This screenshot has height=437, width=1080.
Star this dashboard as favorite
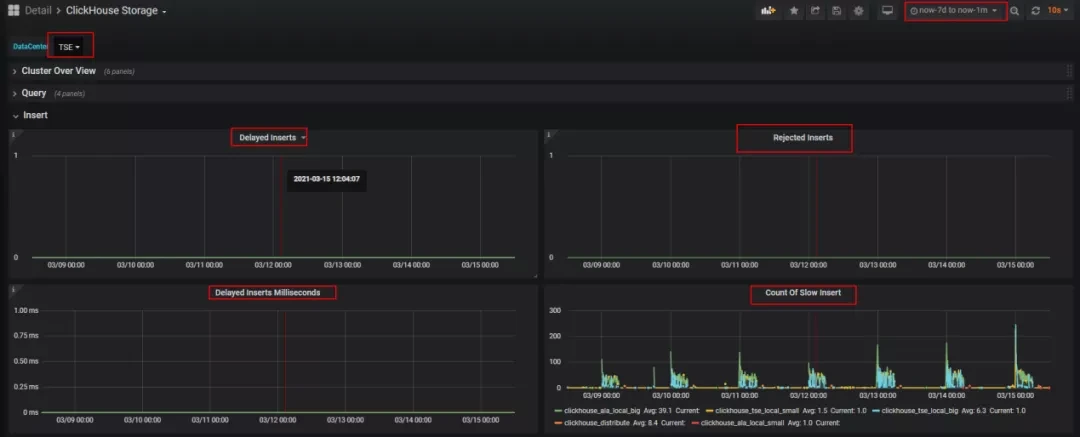tap(794, 11)
